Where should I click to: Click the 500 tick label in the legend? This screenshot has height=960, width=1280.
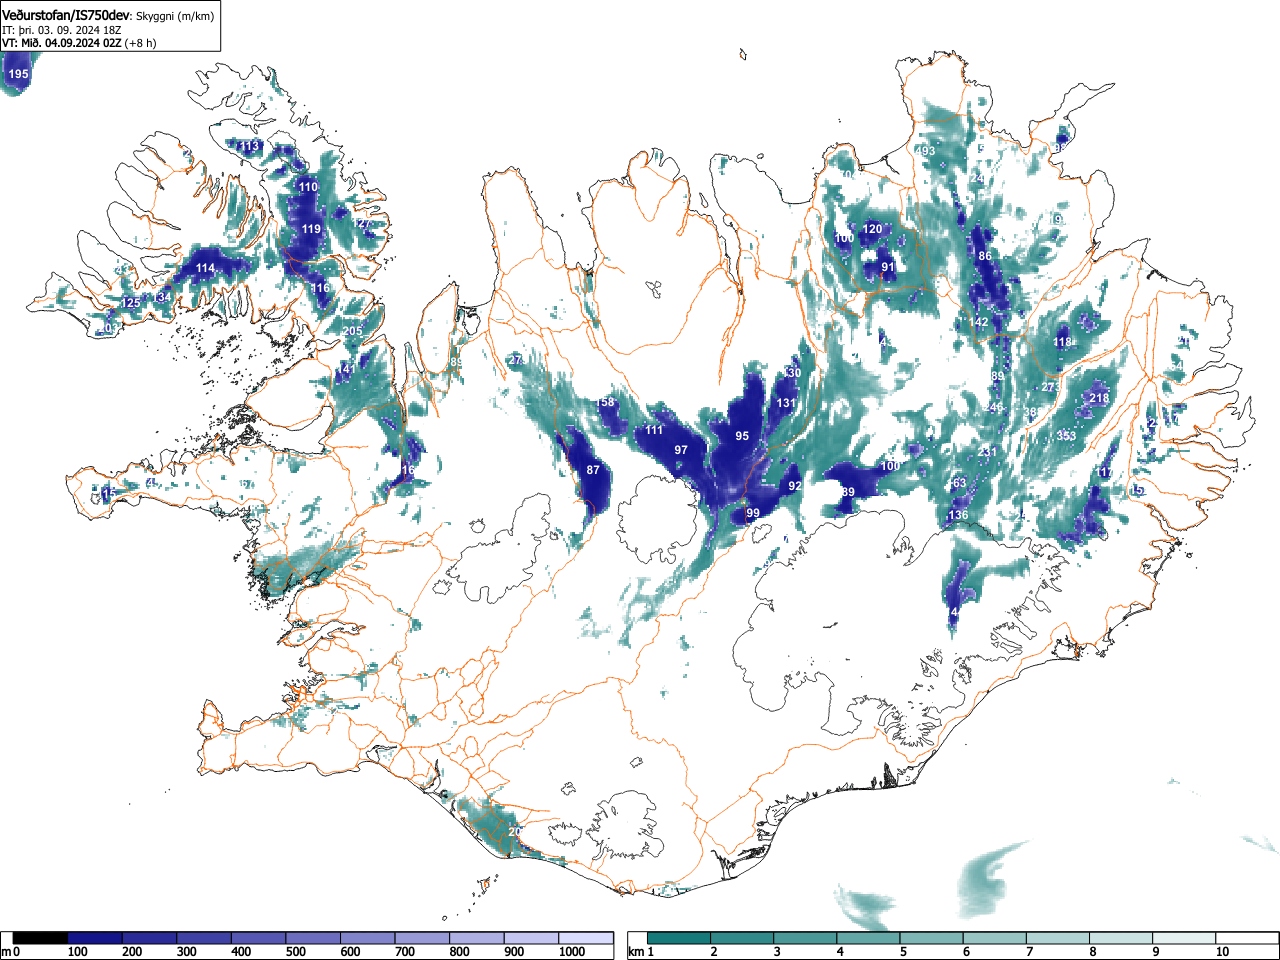tap(296, 952)
